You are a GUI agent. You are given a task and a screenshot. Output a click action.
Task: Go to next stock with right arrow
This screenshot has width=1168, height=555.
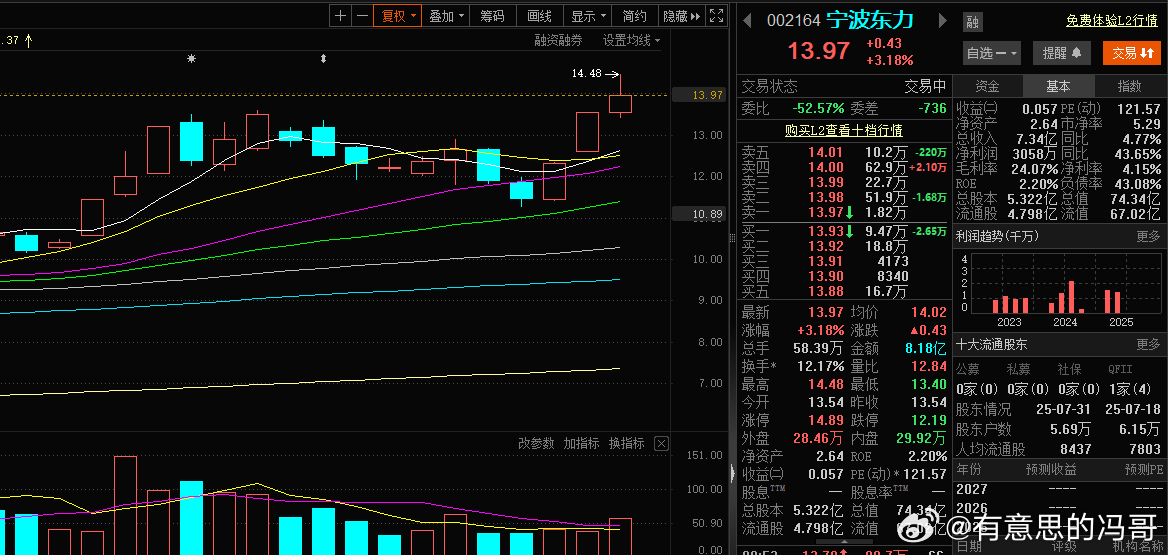(x=943, y=20)
